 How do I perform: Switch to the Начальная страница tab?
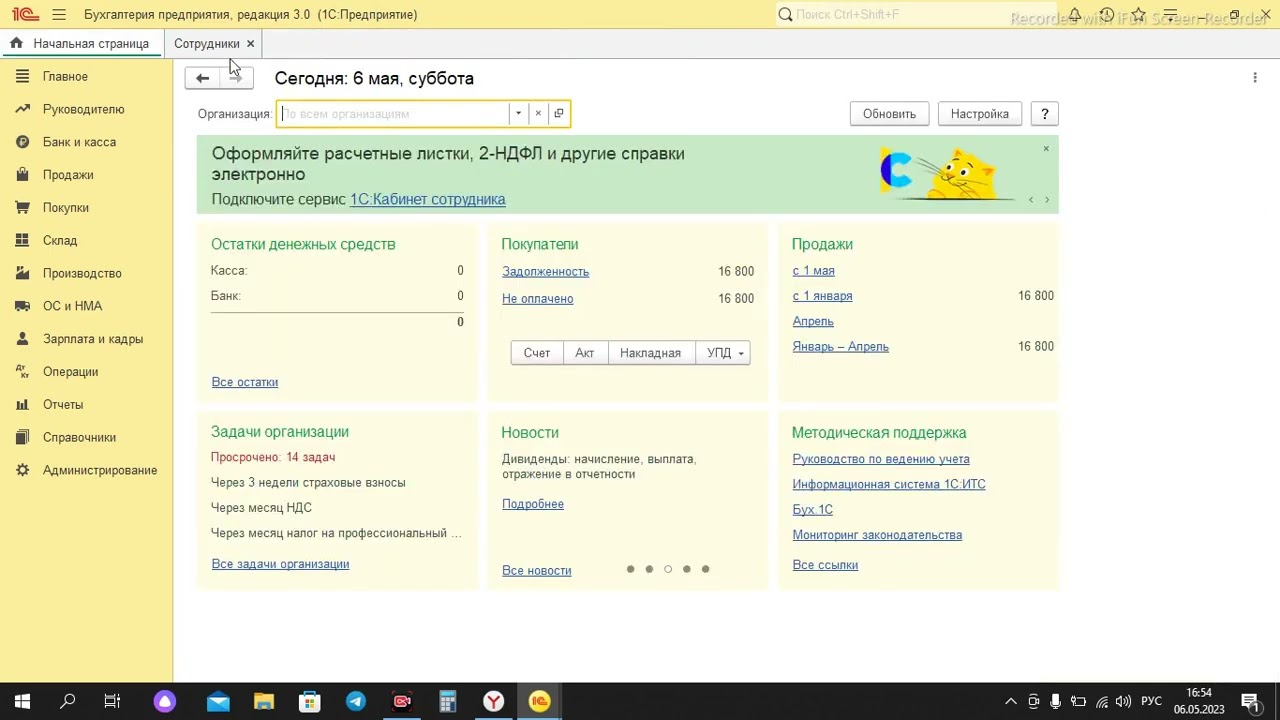point(81,44)
